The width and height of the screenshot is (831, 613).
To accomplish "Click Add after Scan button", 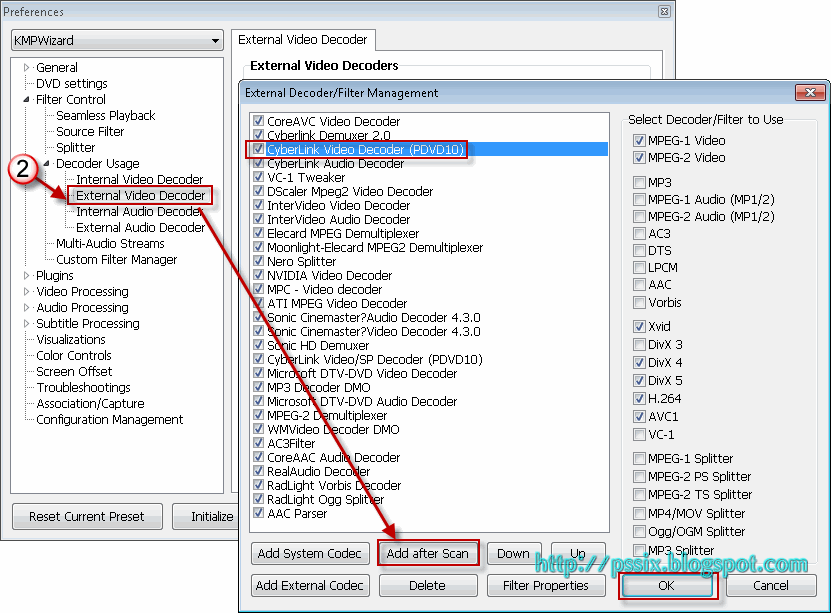I will click(428, 553).
